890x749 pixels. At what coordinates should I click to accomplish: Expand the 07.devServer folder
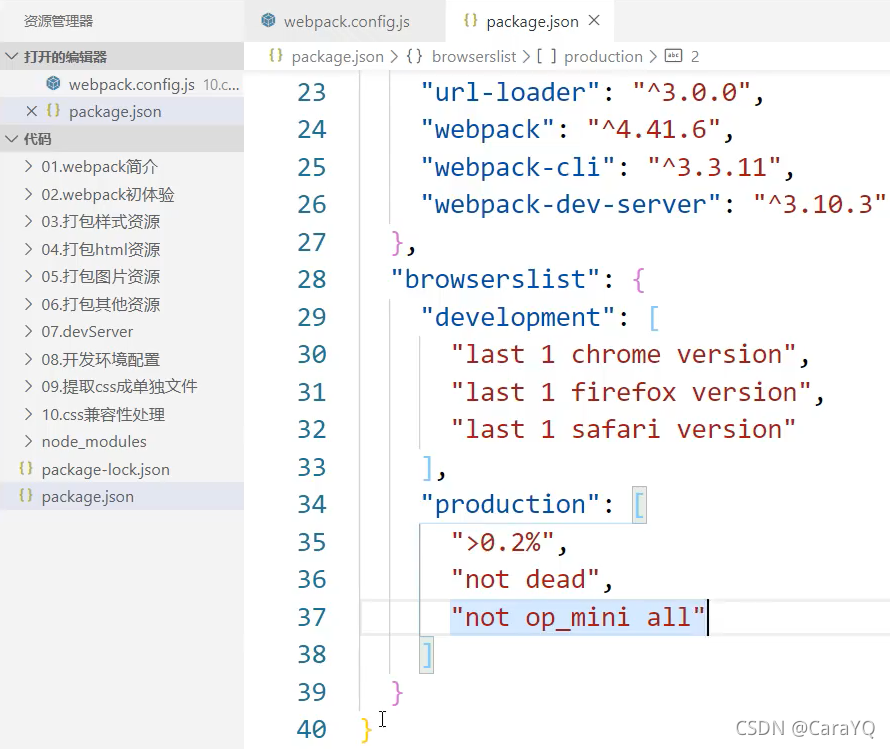click(x=122, y=332)
